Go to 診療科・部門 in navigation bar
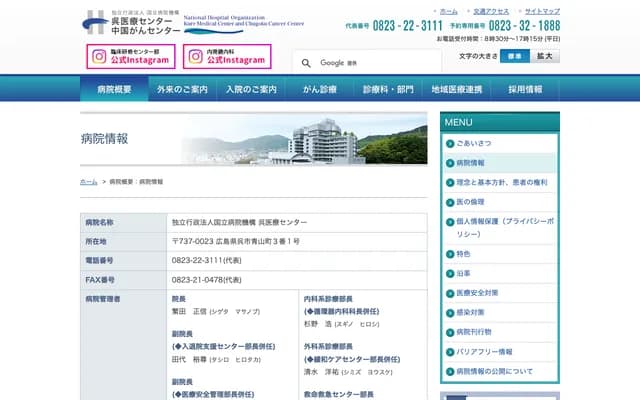Image resolution: width=640 pixels, height=400 pixels. pos(388,89)
